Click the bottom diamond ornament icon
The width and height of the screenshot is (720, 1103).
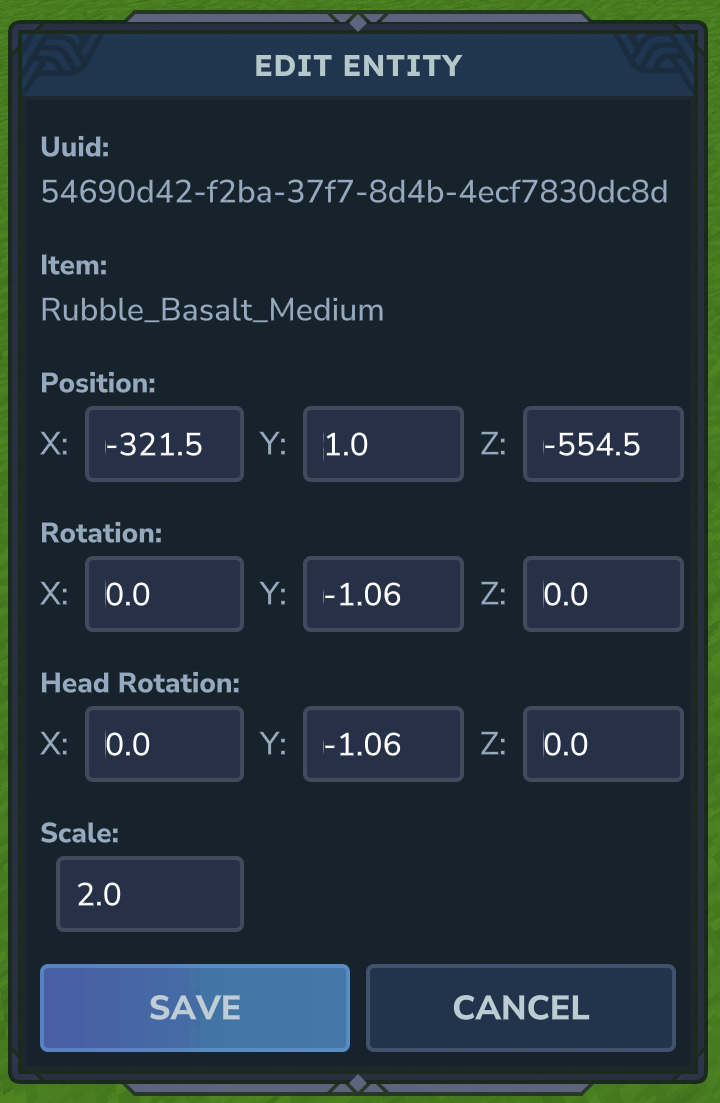coord(358,1083)
